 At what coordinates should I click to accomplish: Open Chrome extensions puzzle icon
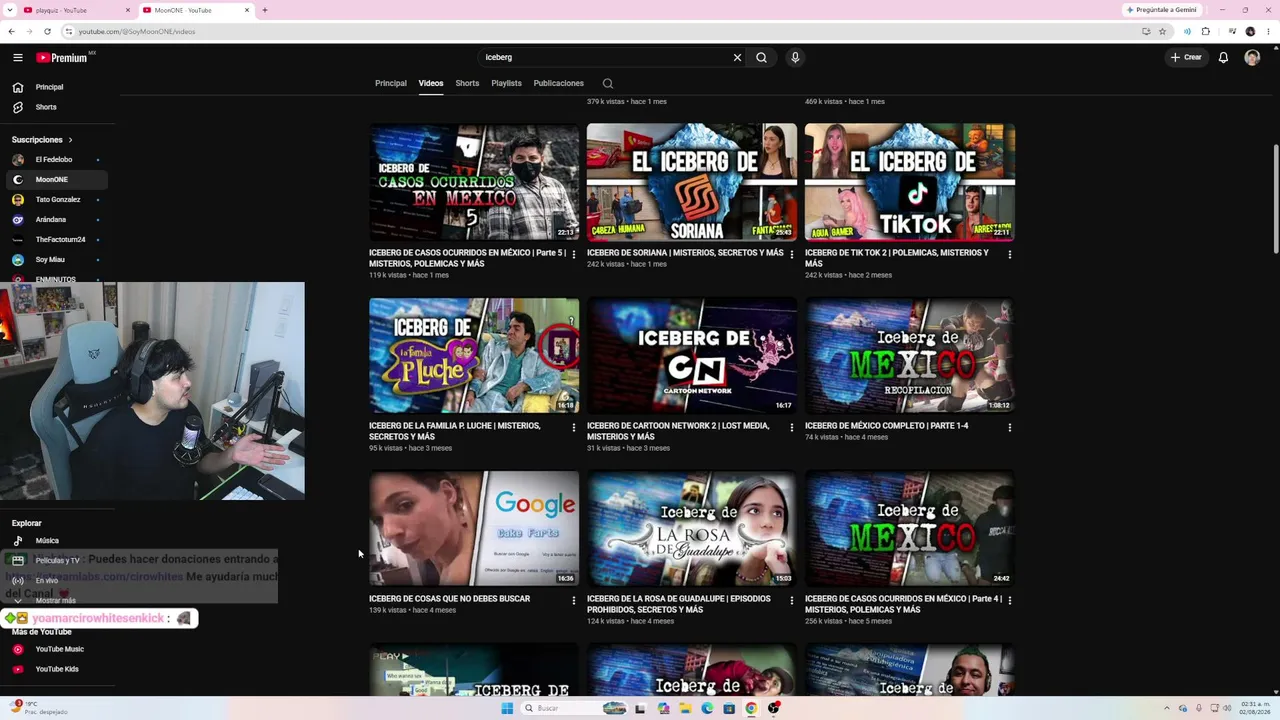(1206, 31)
